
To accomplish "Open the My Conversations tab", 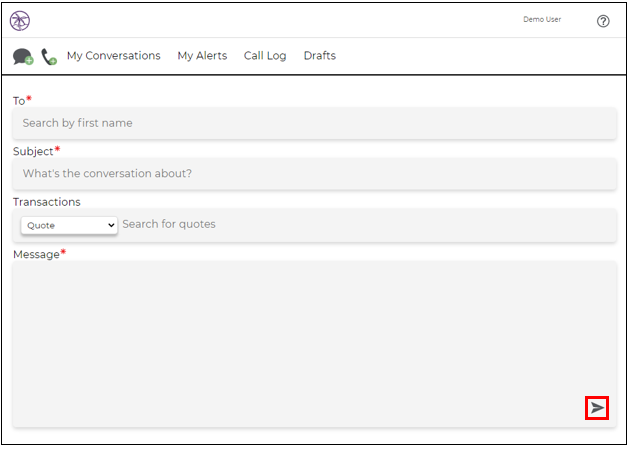I will 114,55.
